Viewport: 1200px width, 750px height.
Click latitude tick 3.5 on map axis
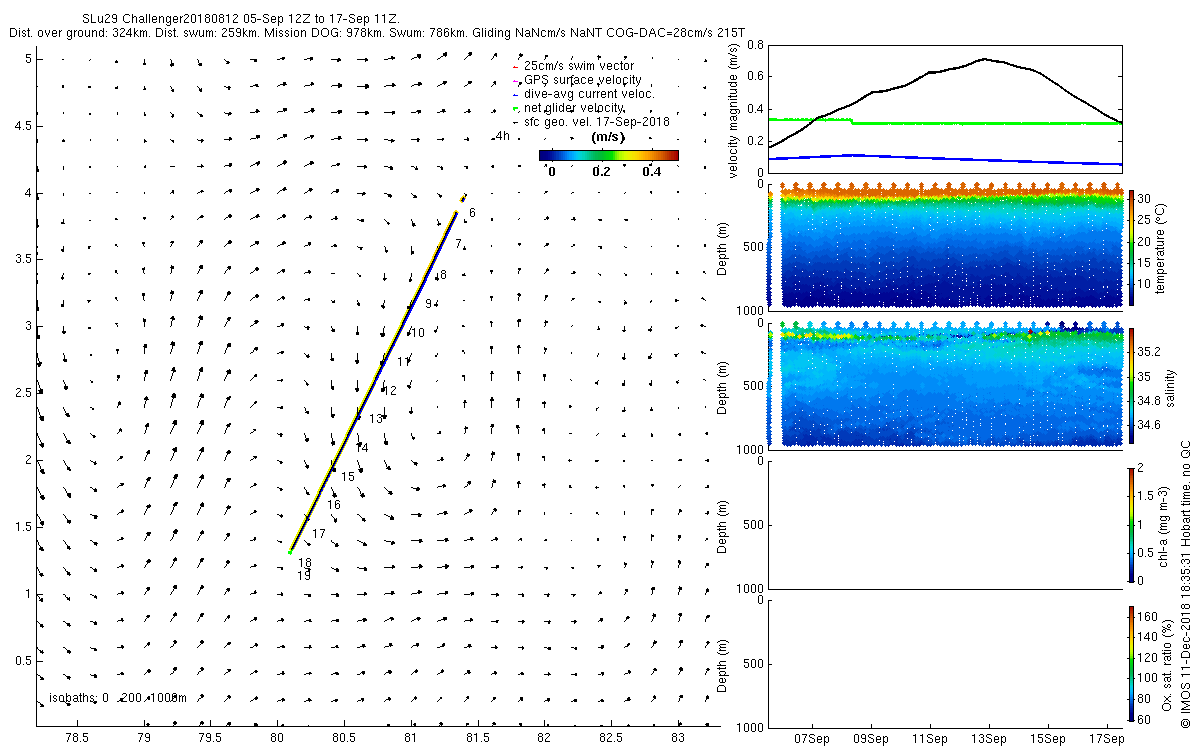coord(24,259)
